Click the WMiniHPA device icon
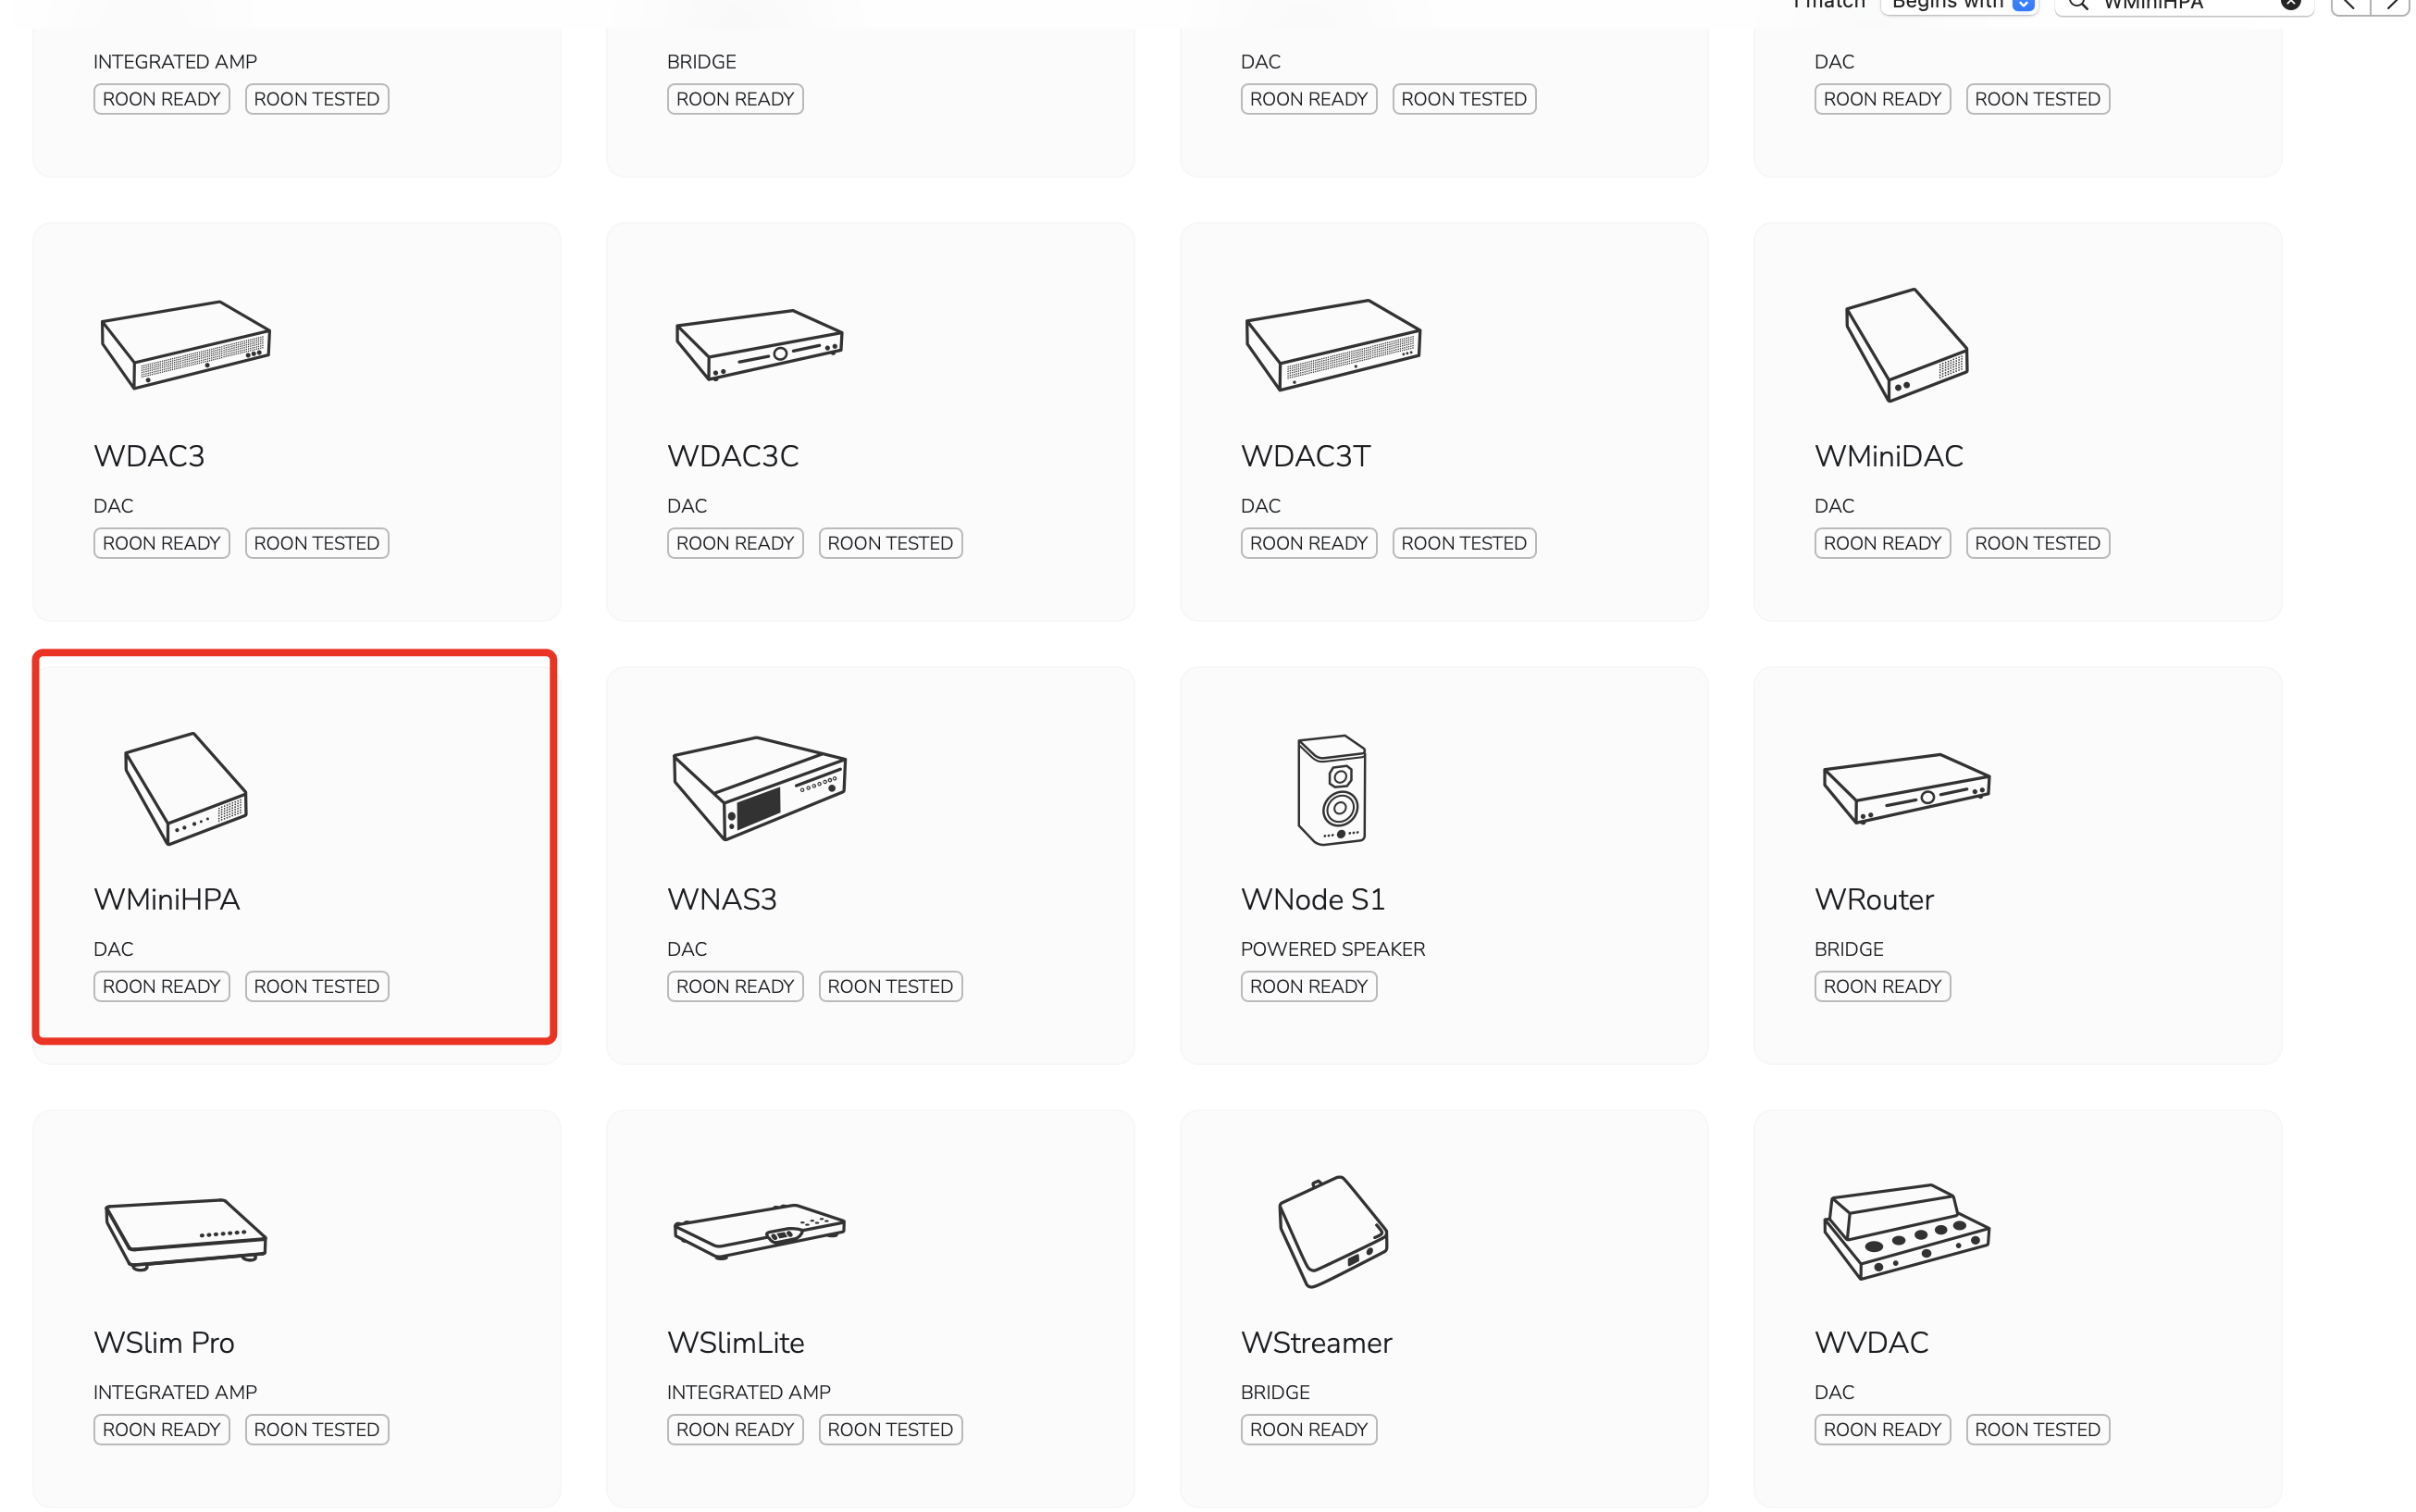Screen dimensions: 2416x1512 (x=186, y=789)
